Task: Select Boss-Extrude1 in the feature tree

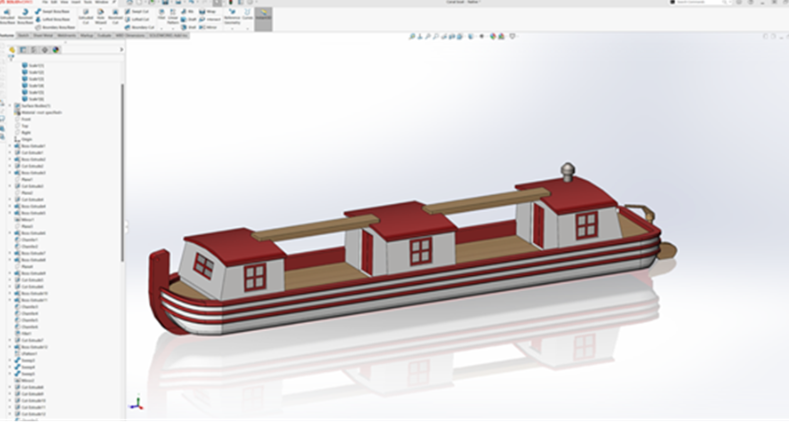Action: [x=33, y=146]
